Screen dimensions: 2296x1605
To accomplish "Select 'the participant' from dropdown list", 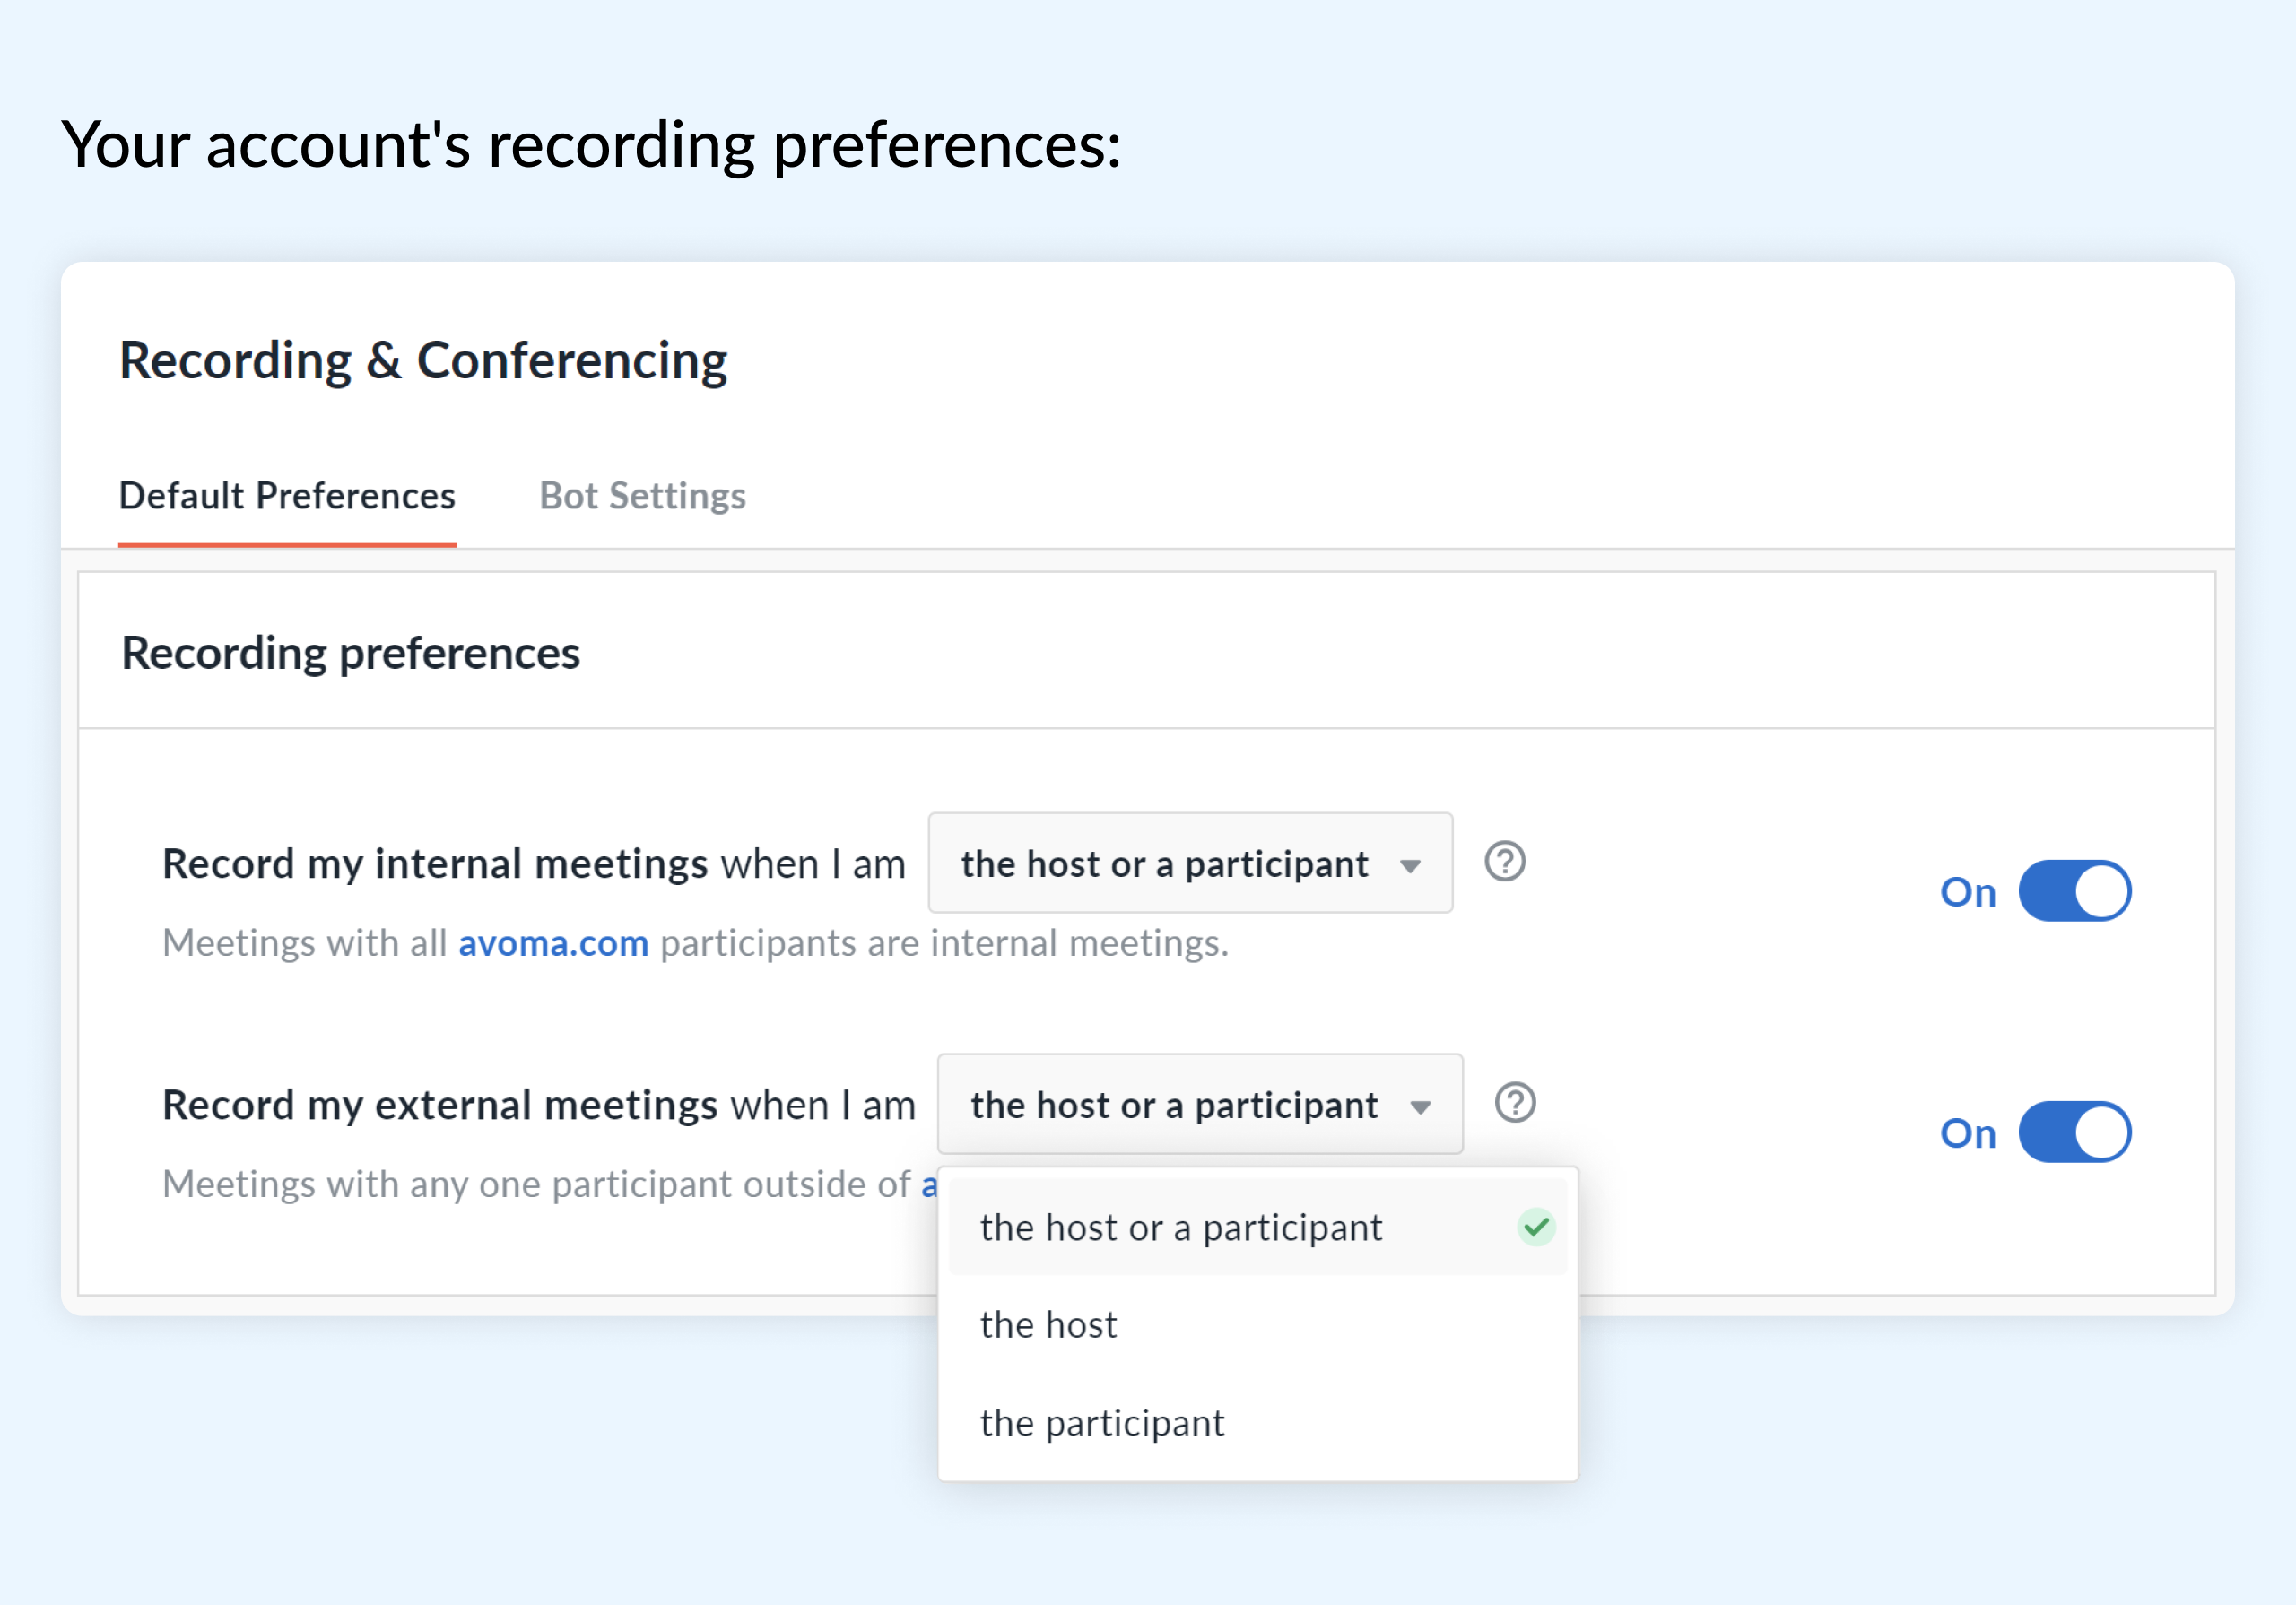I will point(1101,1423).
